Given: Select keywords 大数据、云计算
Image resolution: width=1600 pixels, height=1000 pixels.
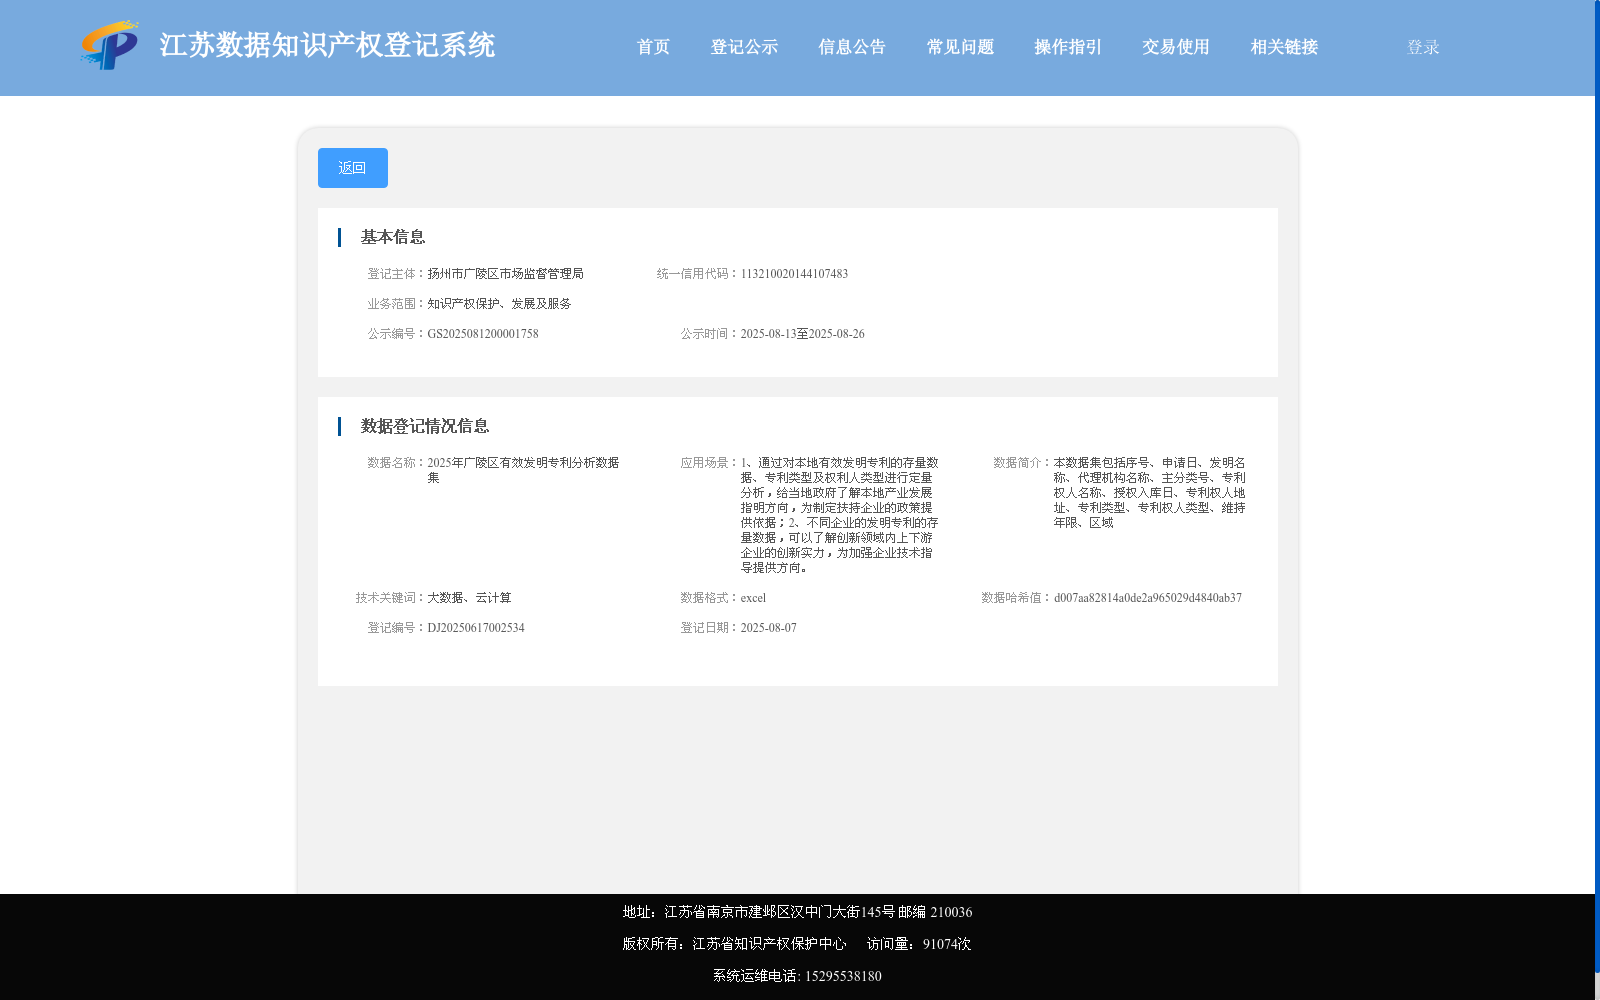Looking at the screenshot, I should point(469,598).
